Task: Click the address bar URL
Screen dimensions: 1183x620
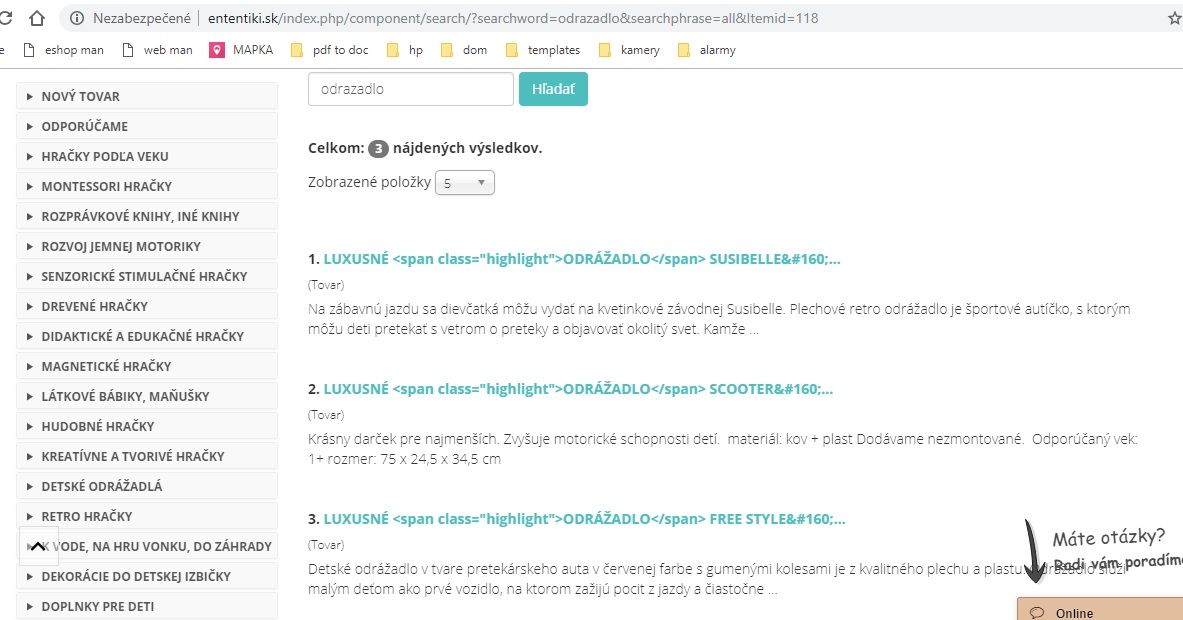Action: click(x=513, y=18)
